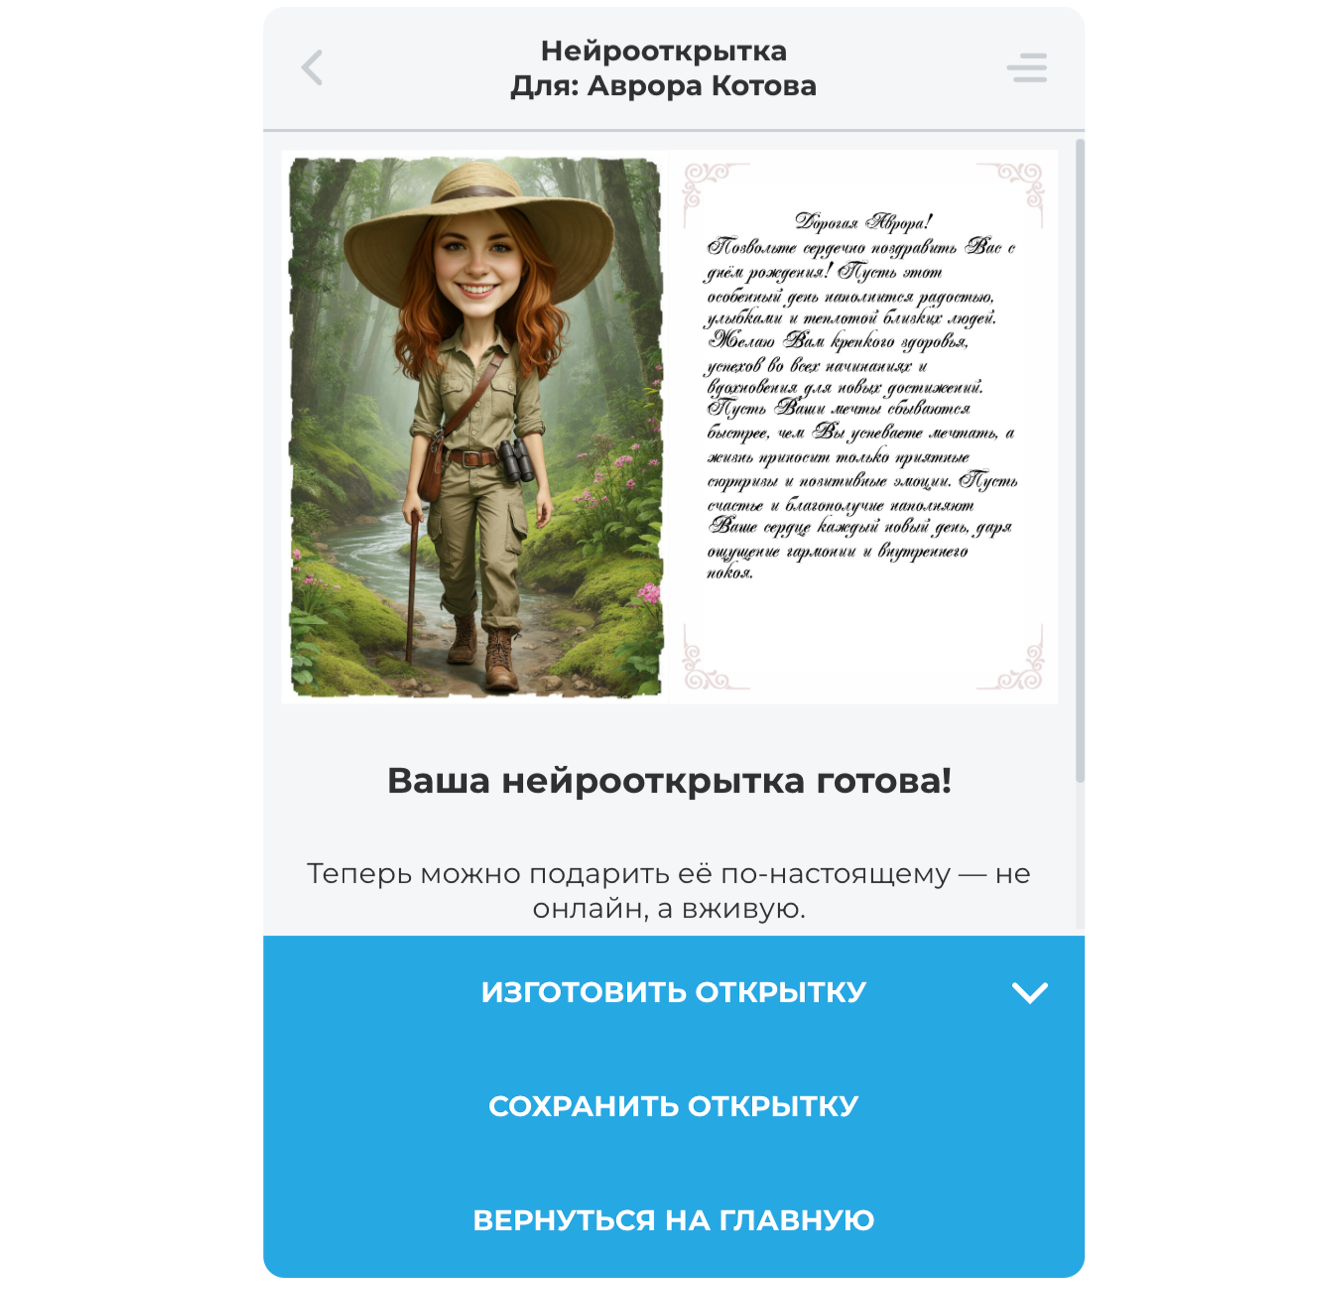The image size is (1333, 1315).
Task: Open the explorer girl illustration
Action: click(476, 427)
